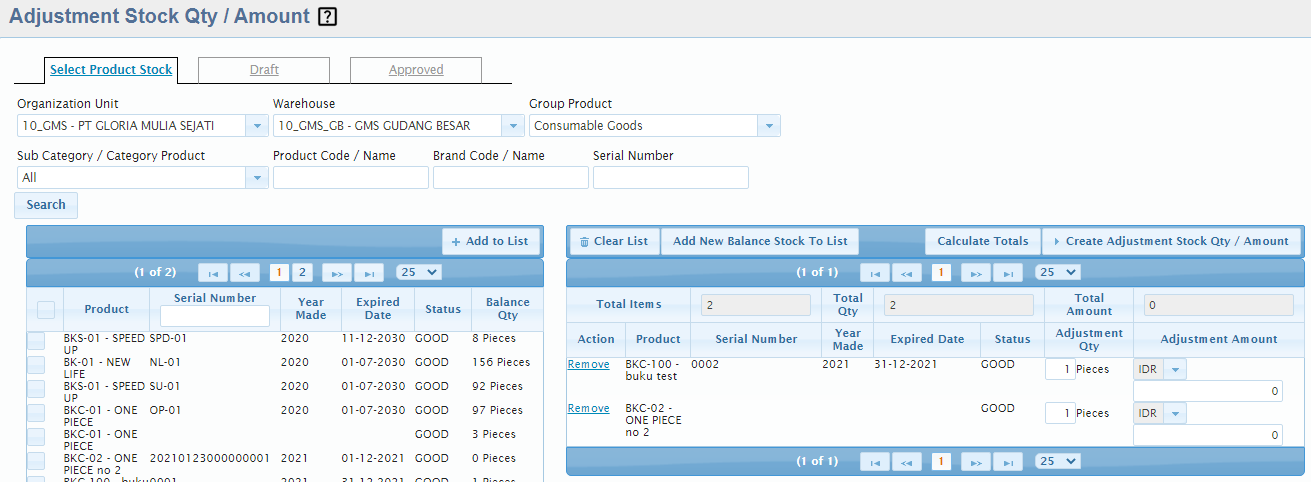Click Clear List trash button
Image resolution: width=1311 pixels, height=482 pixels.
pos(614,241)
